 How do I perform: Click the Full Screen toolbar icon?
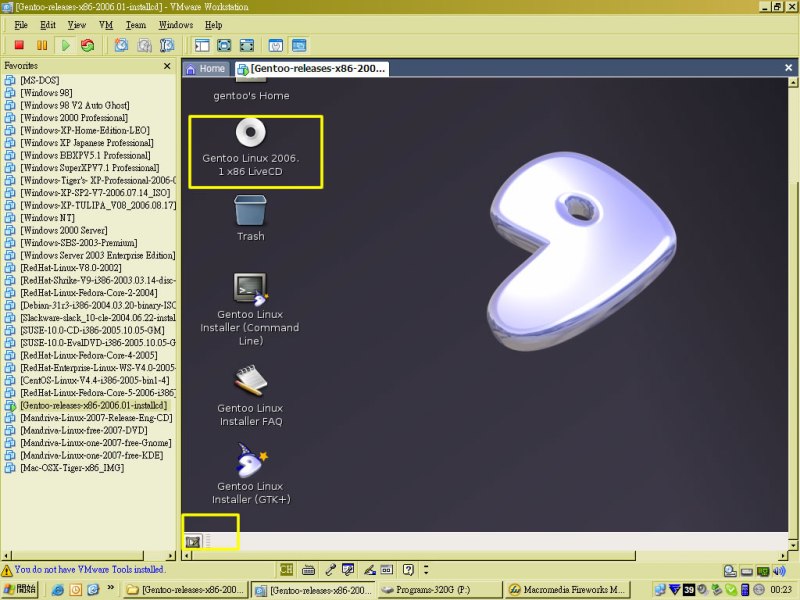(224, 45)
